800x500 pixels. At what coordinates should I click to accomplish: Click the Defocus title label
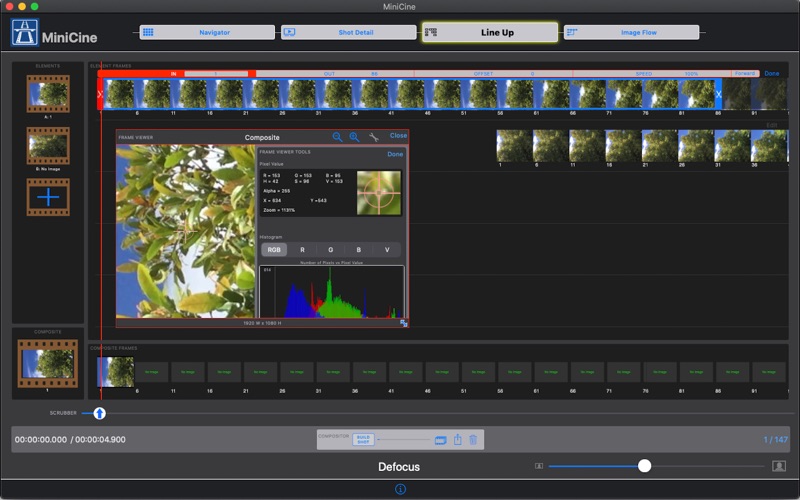point(399,467)
